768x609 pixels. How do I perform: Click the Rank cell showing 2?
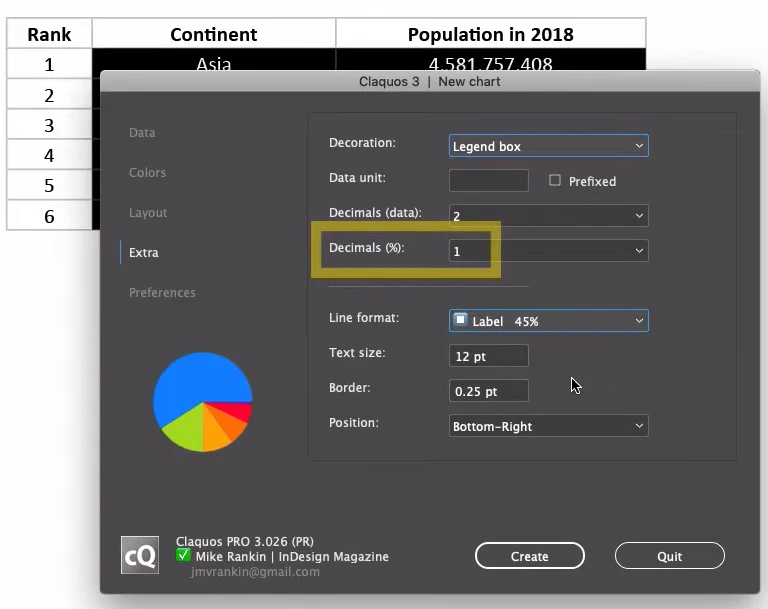[x=49, y=95]
